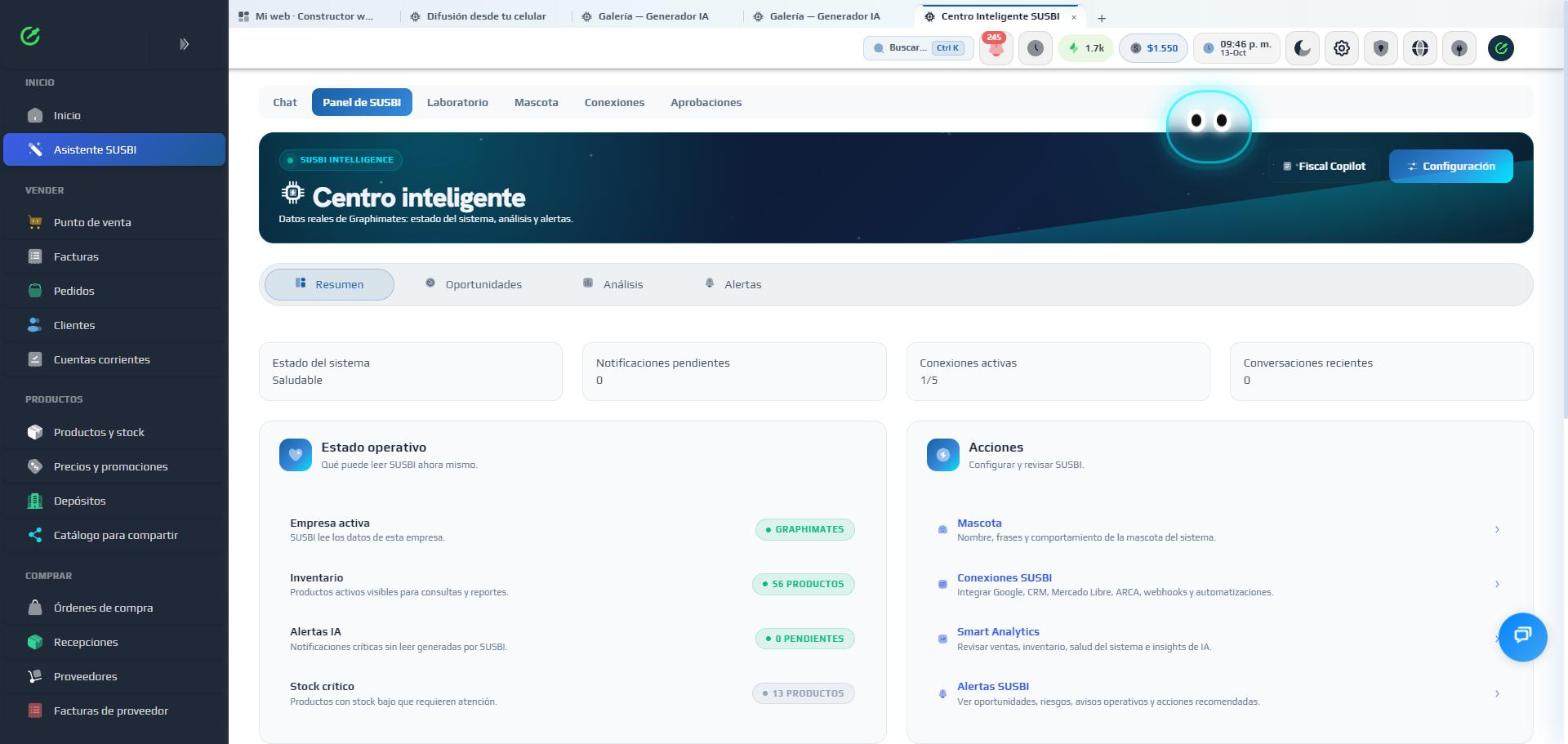Open Fiscal Copilot
This screenshot has height=744, width=1568.
[x=1324, y=166]
